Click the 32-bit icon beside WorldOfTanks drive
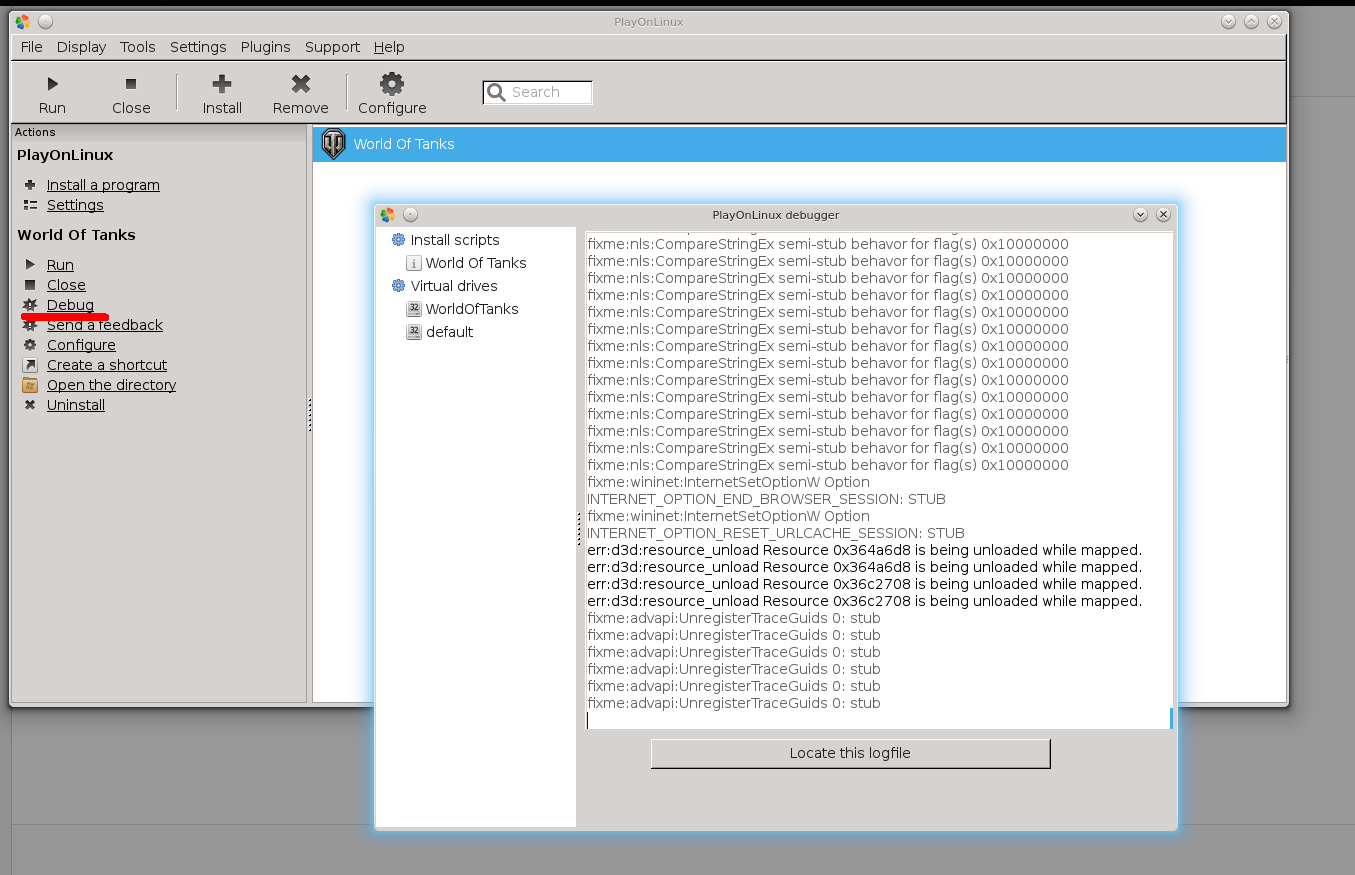Image resolution: width=1355 pixels, height=875 pixels. tap(414, 309)
